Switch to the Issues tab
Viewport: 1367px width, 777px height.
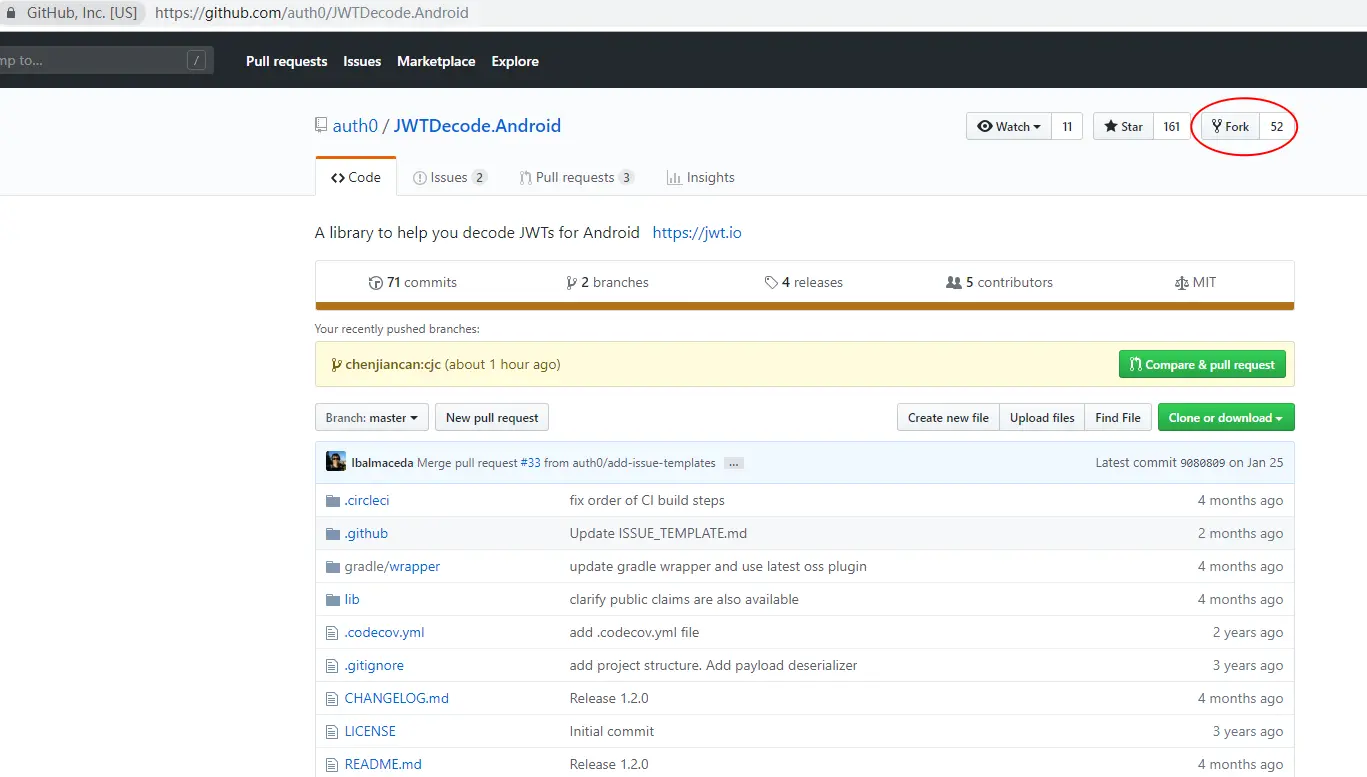click(449, 177)
